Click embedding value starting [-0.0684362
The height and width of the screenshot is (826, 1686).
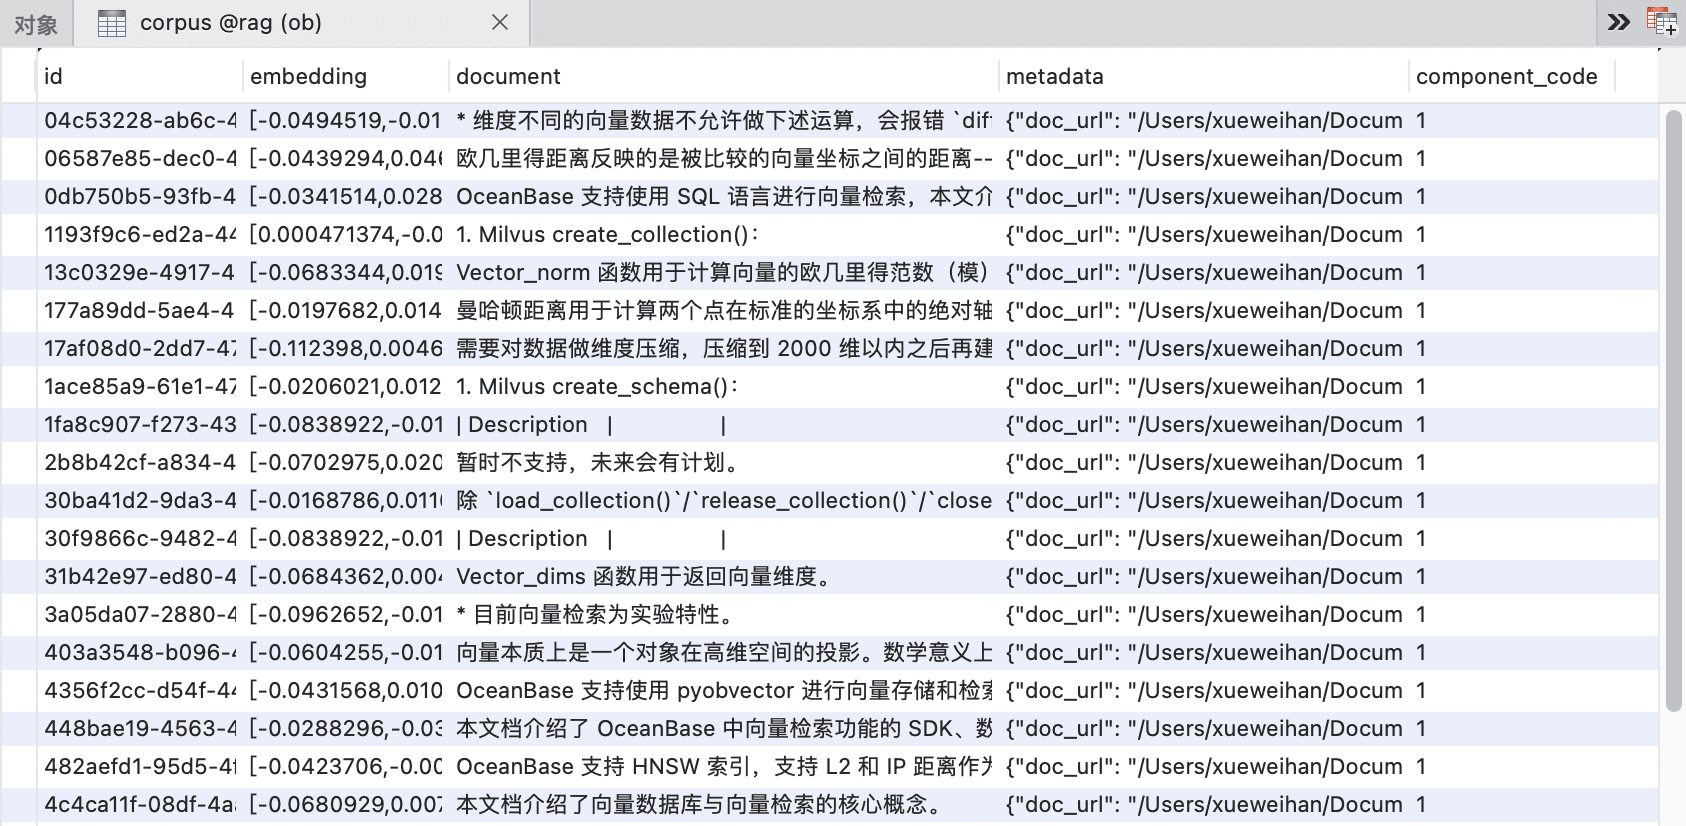[346, 576]
